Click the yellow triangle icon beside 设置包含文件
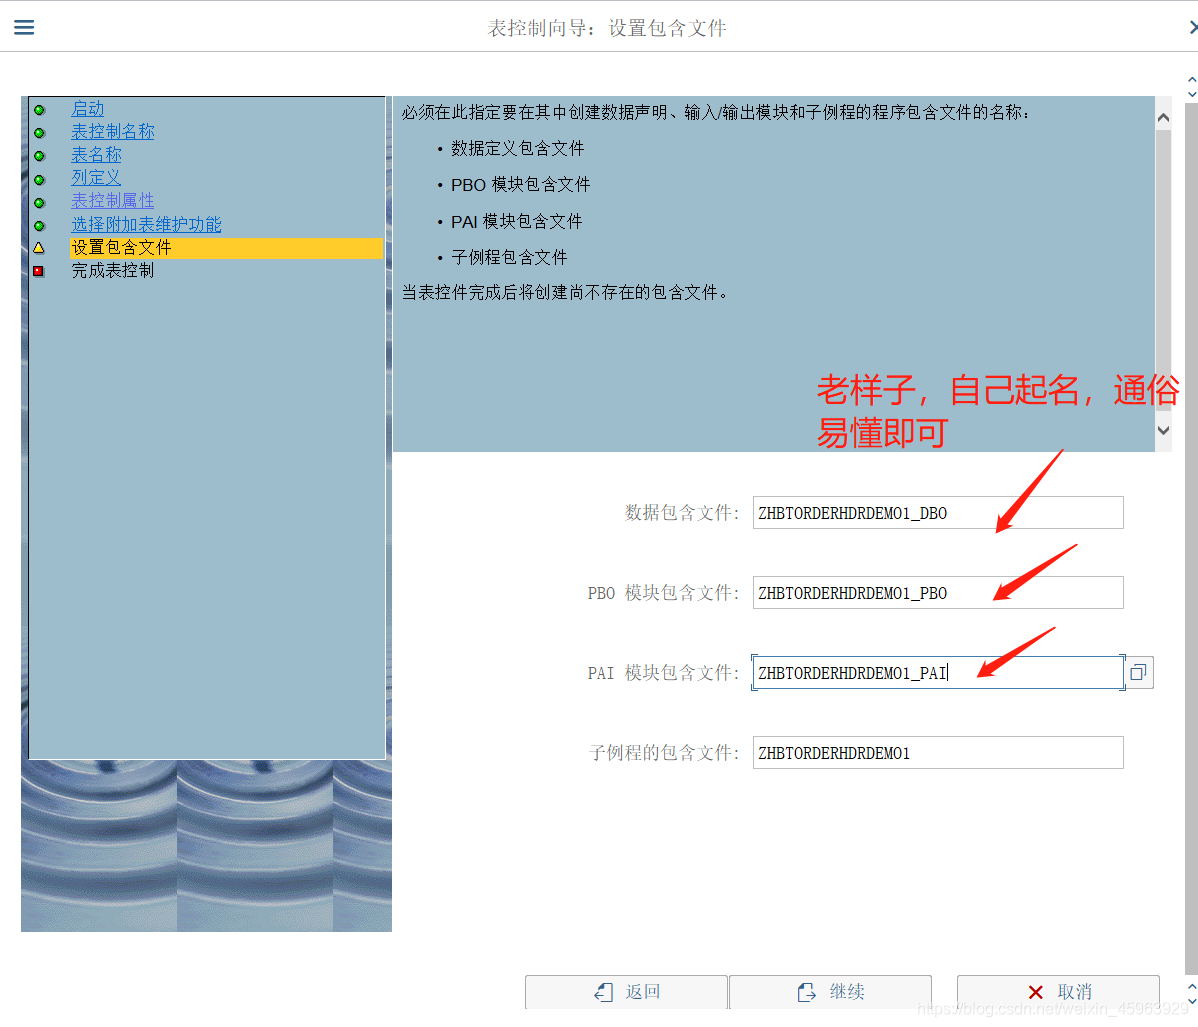Image resolution: width=1198 pixels, height=1027 pixels. pos(39,248)
